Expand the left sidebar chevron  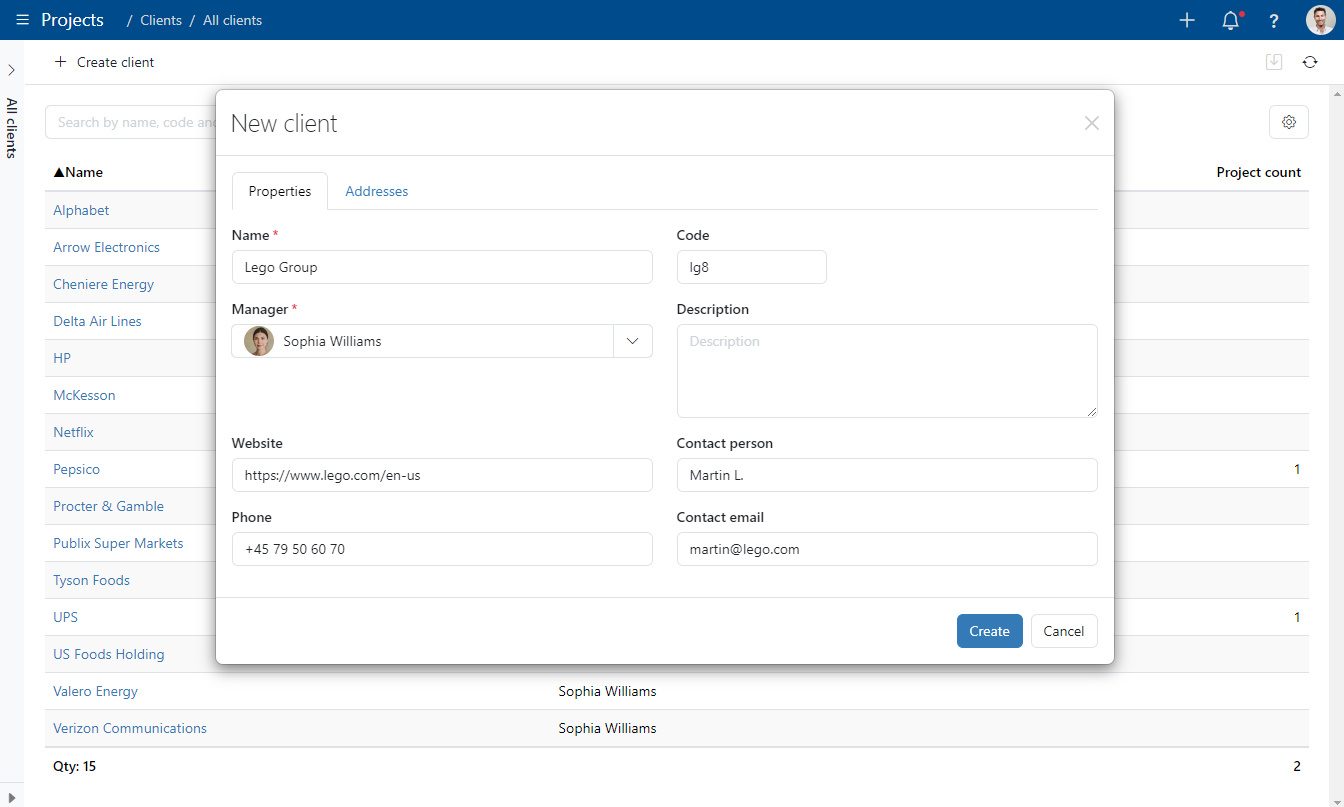tap(11, 70)
